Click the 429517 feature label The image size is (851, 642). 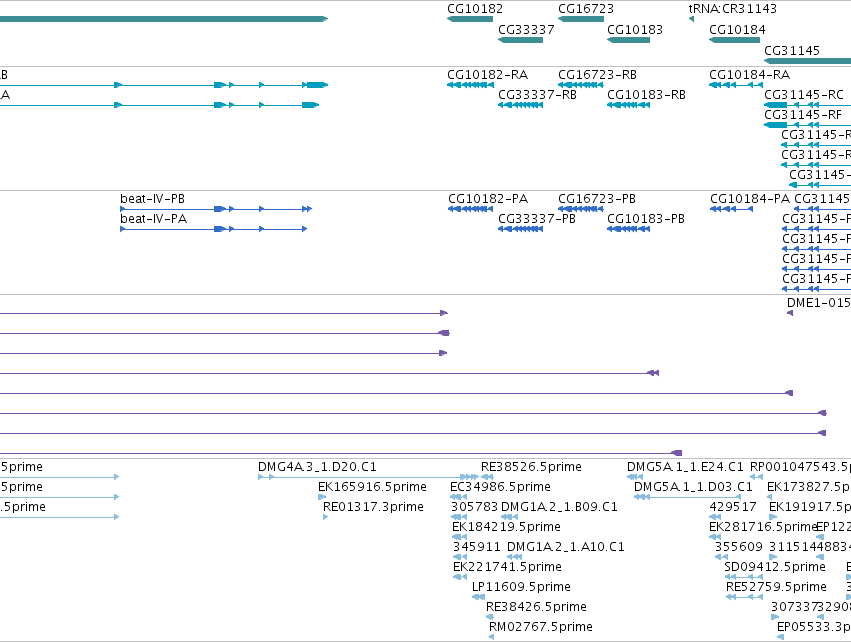coord(733,507)
